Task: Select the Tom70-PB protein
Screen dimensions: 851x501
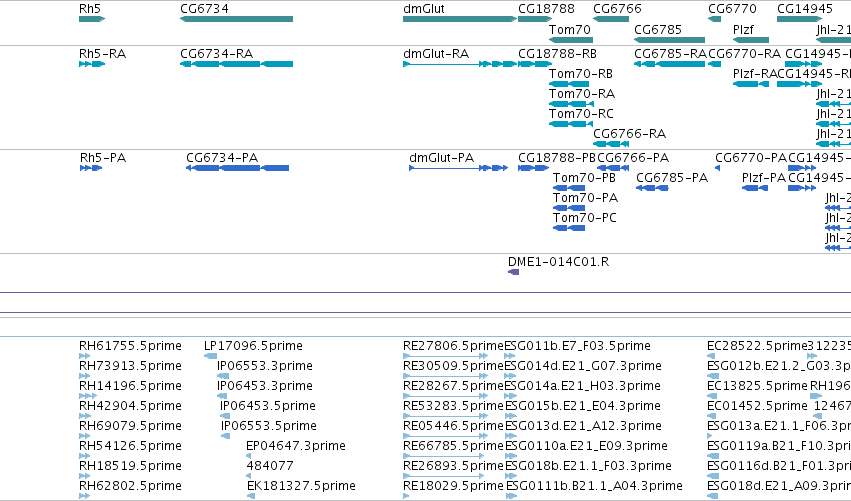Action: point(585,178)
